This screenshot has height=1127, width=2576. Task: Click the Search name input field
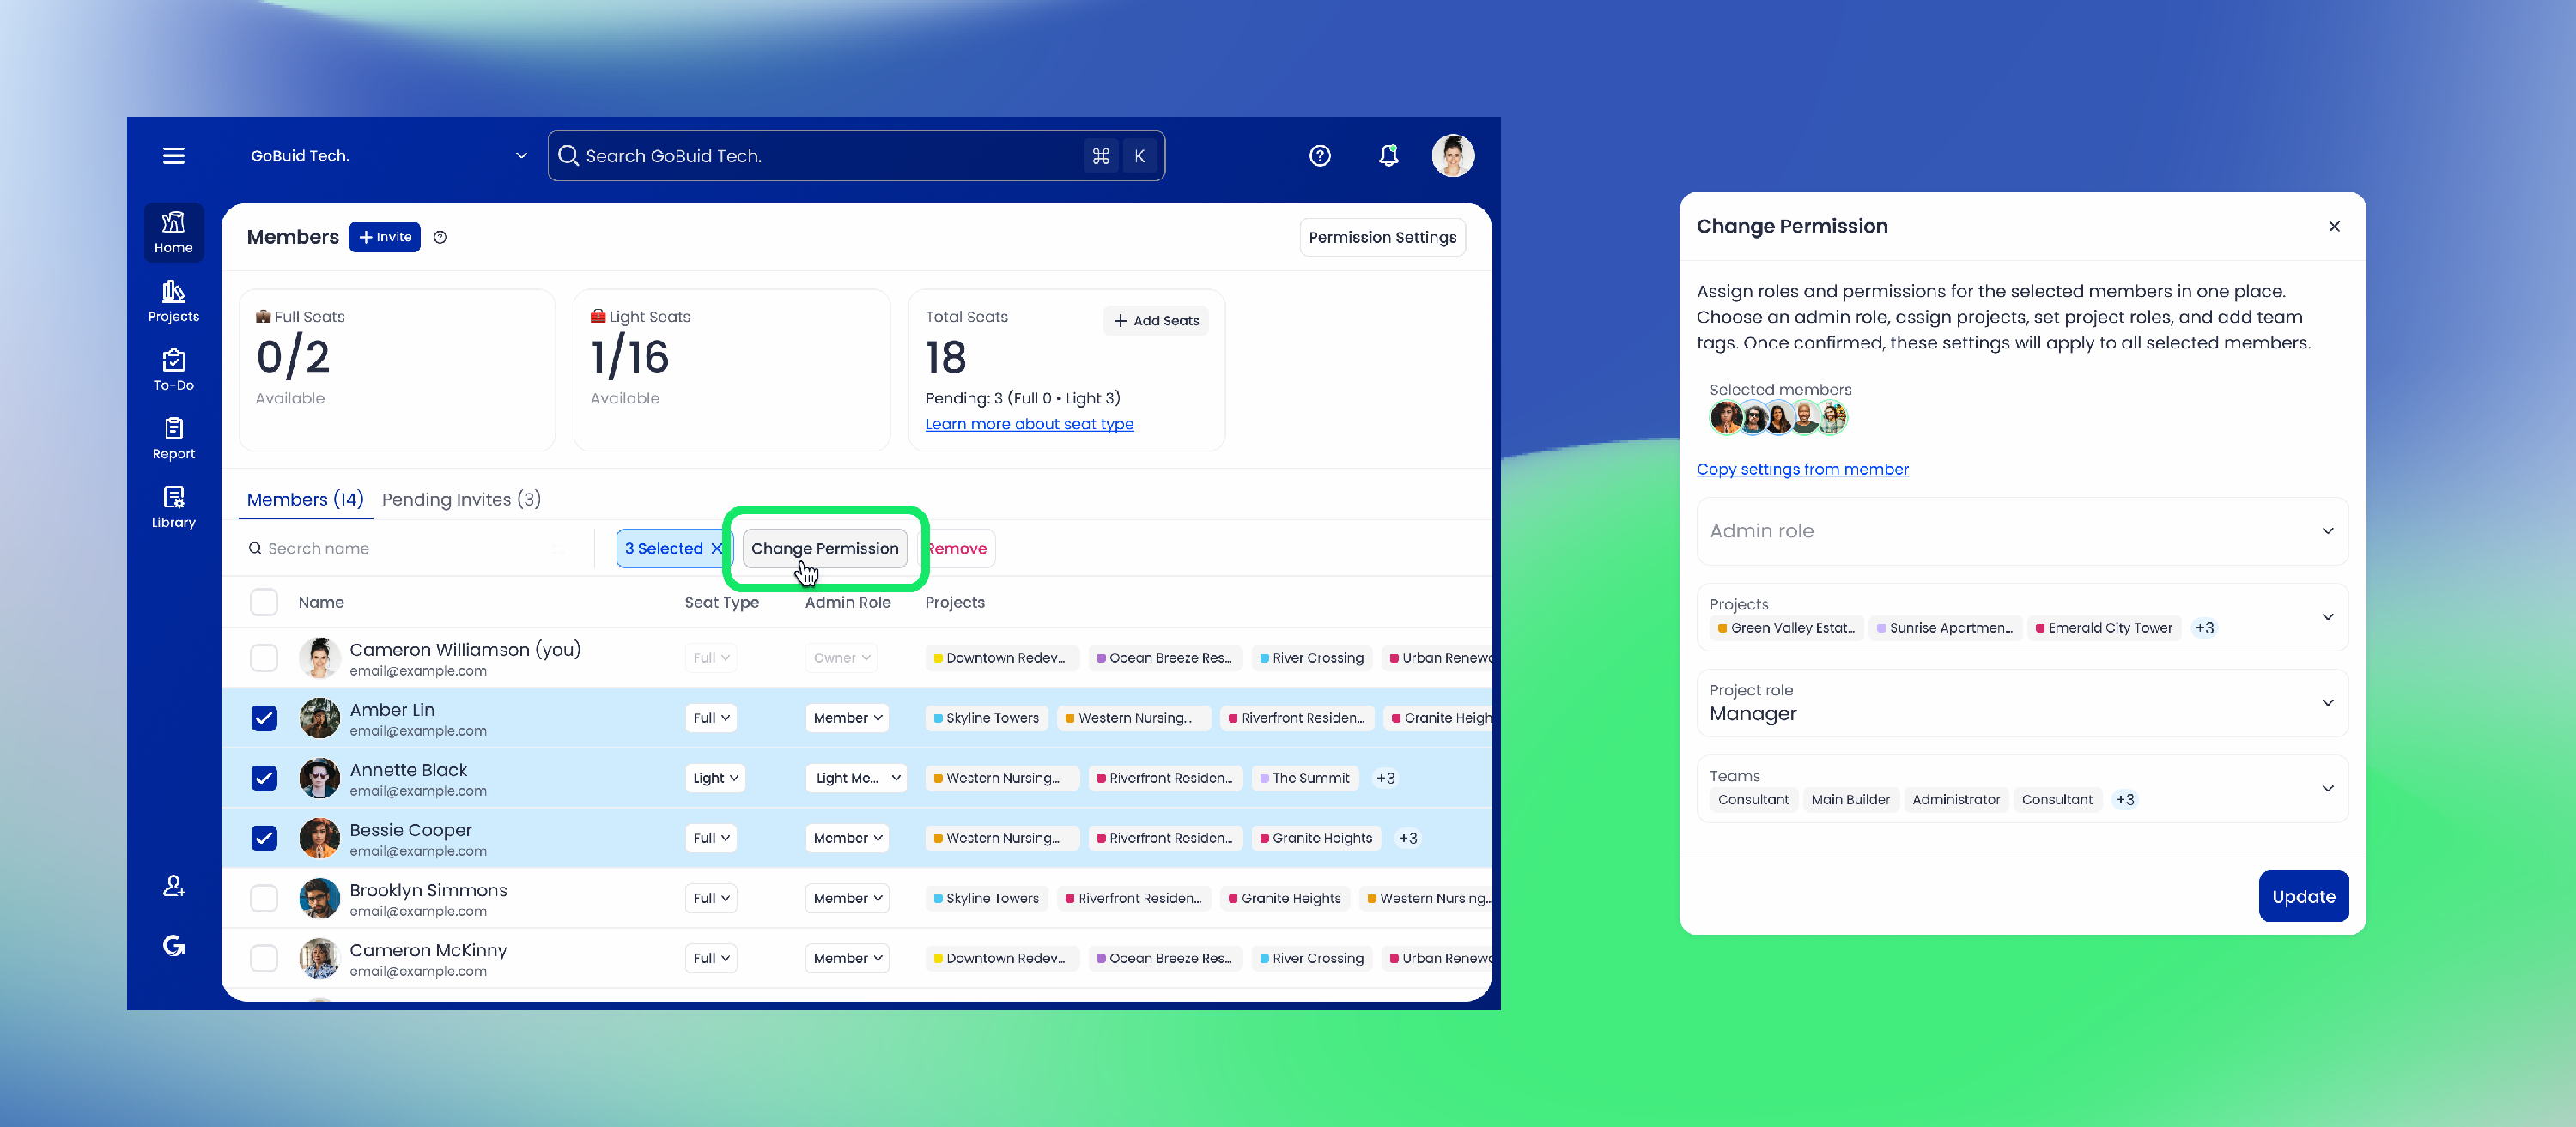400,548
